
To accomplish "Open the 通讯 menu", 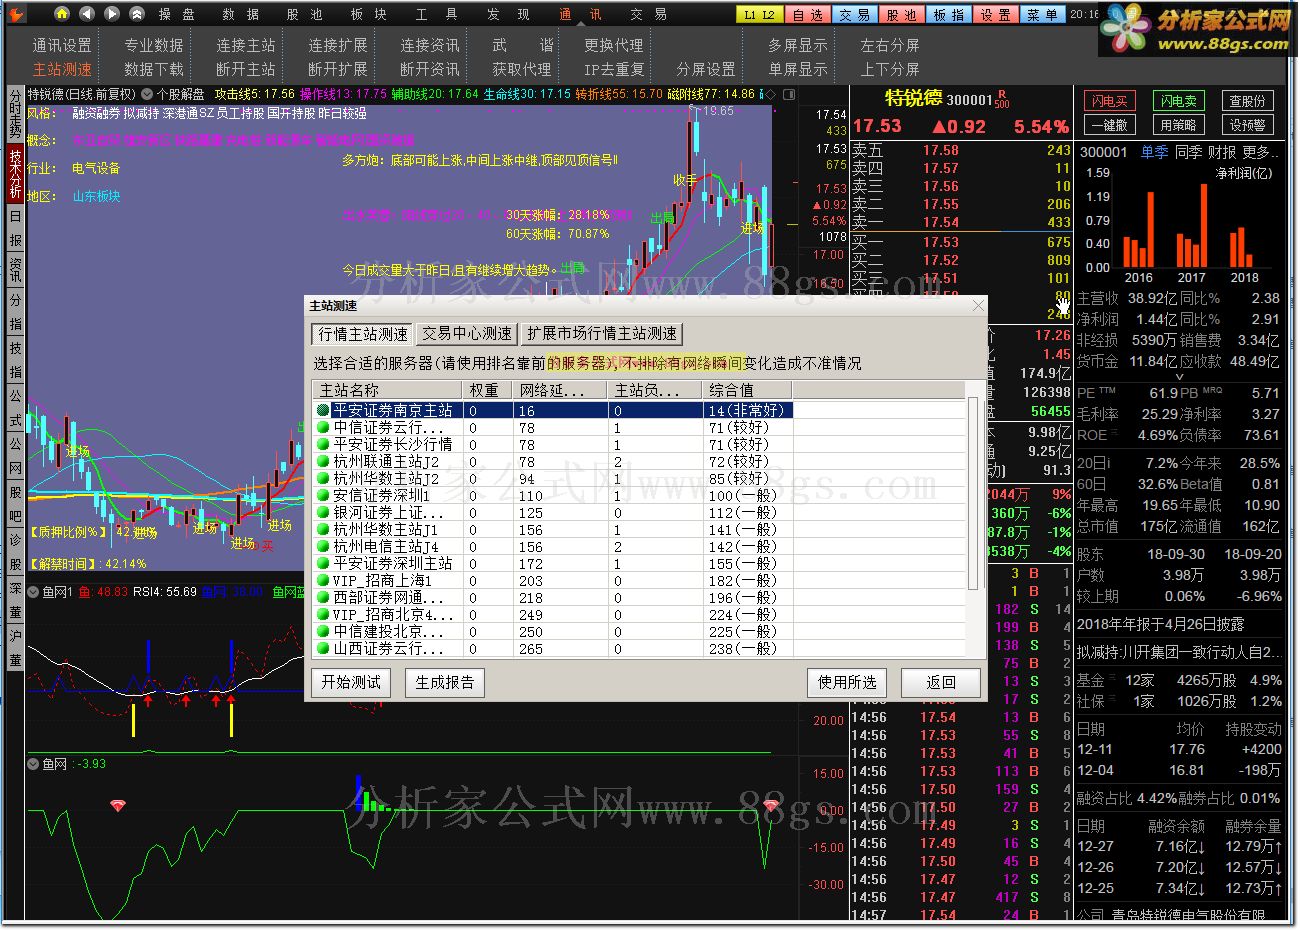I will click(x=580, y=14).
